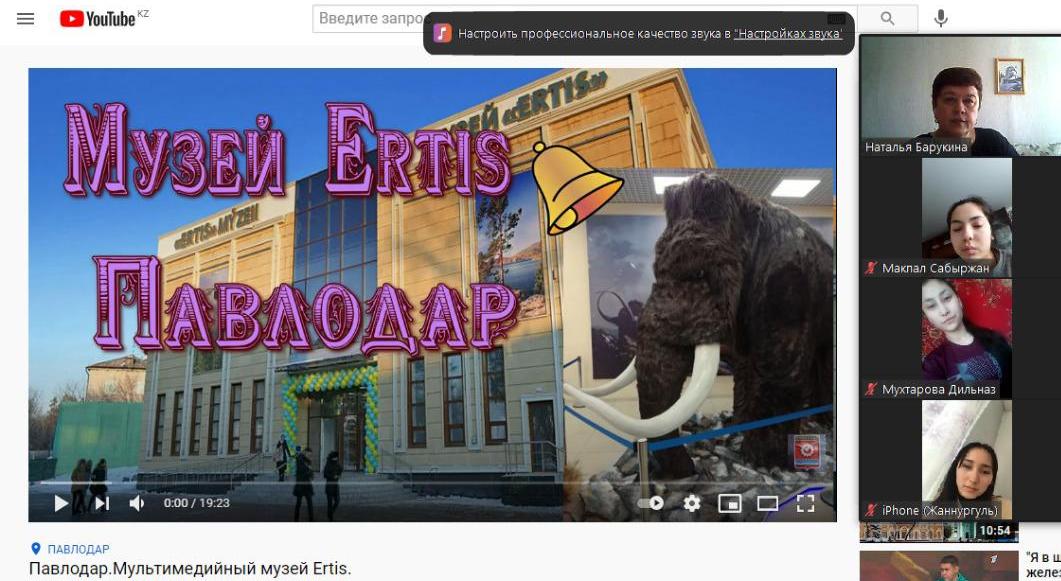This screenshot has height=581, width=1061.
Task: Click muted mic icon beside Макпал Сабыржан
Action: tap(871, 268)
